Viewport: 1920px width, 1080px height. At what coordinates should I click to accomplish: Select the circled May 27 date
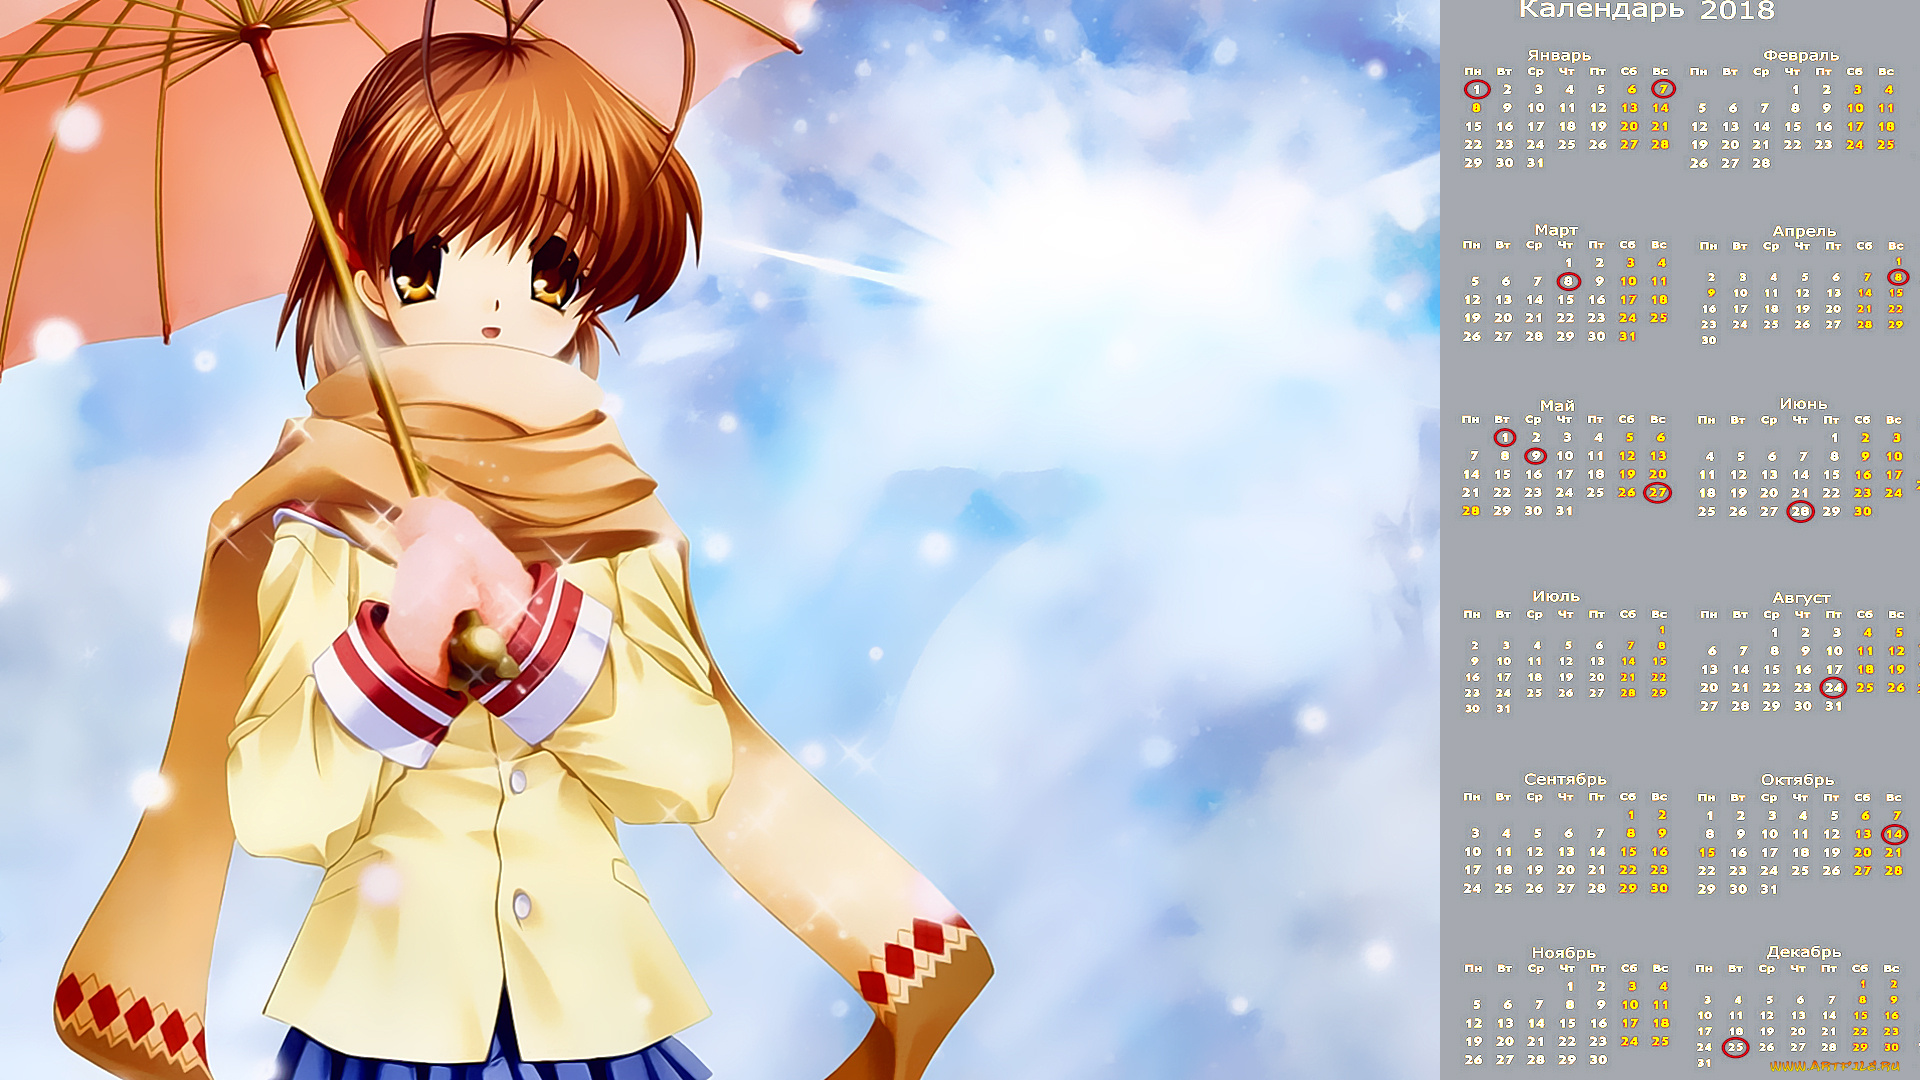click(x=1658, y=492)
